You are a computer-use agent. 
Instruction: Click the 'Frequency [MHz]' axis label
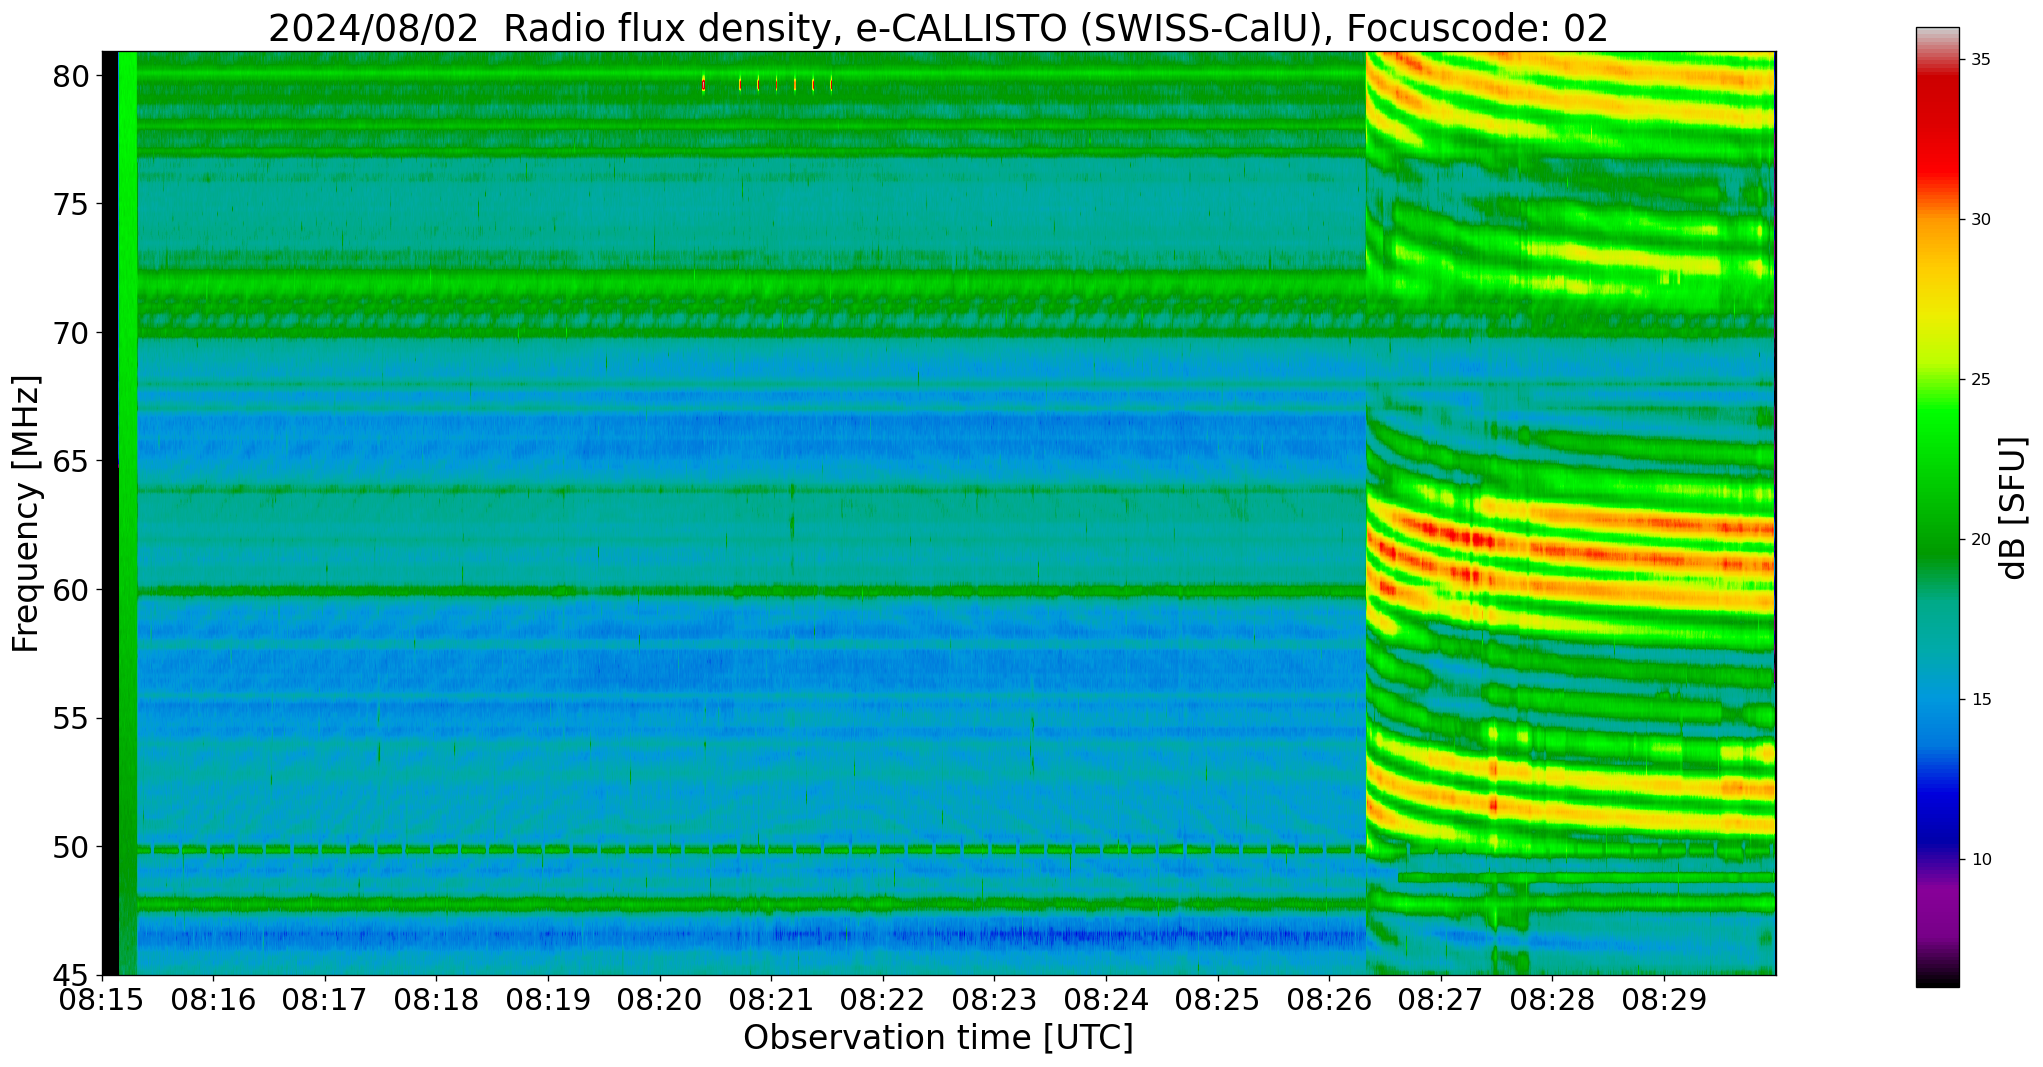coord(26,514)
